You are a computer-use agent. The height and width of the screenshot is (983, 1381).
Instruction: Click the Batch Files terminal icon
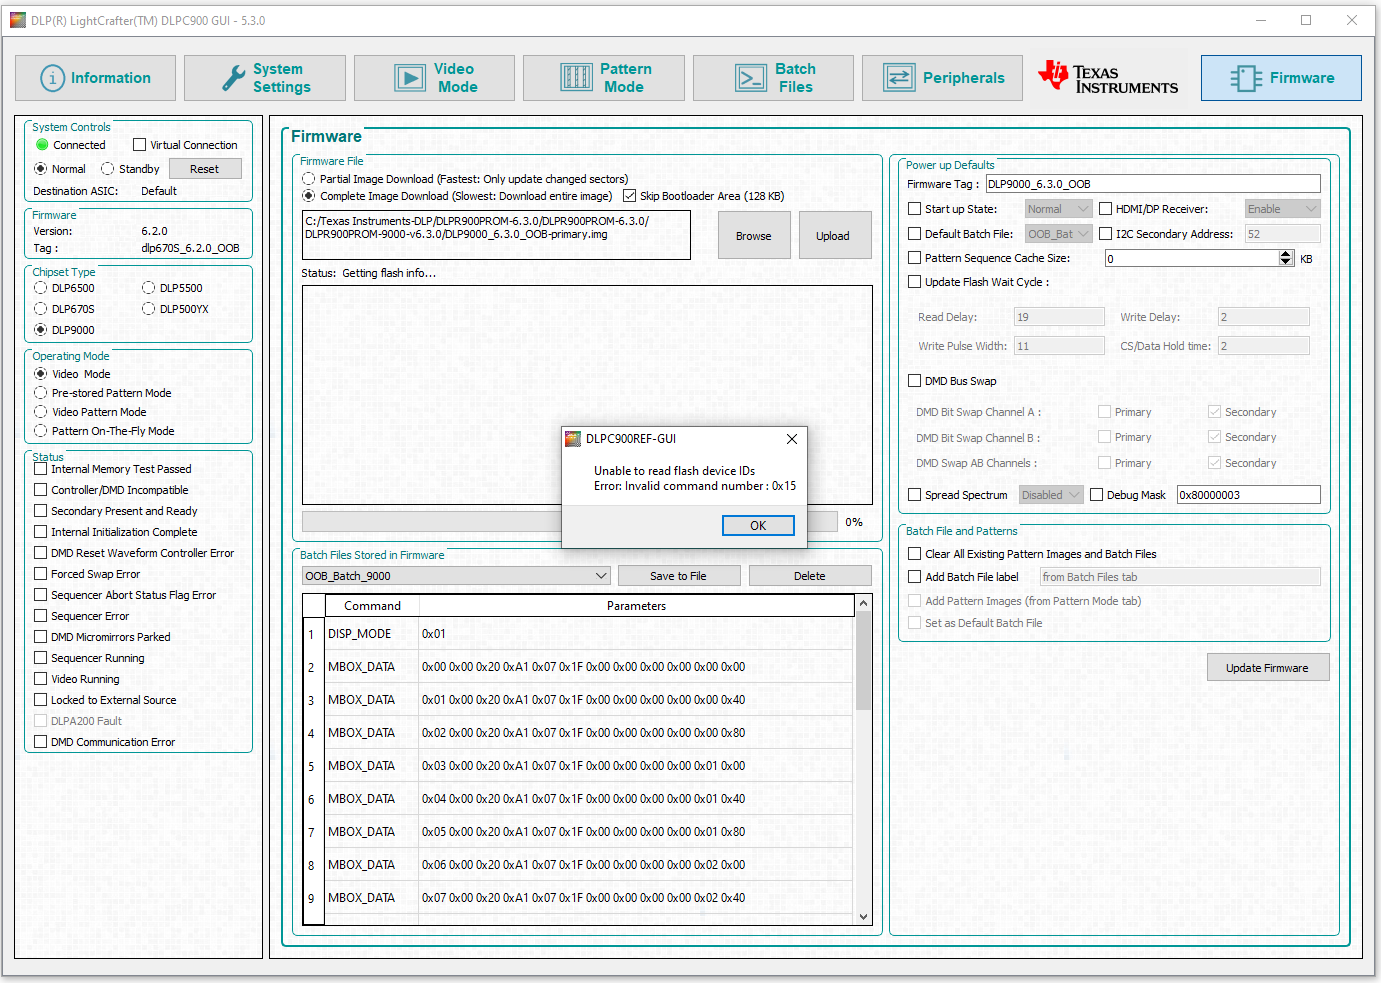[x=751, y=78]
